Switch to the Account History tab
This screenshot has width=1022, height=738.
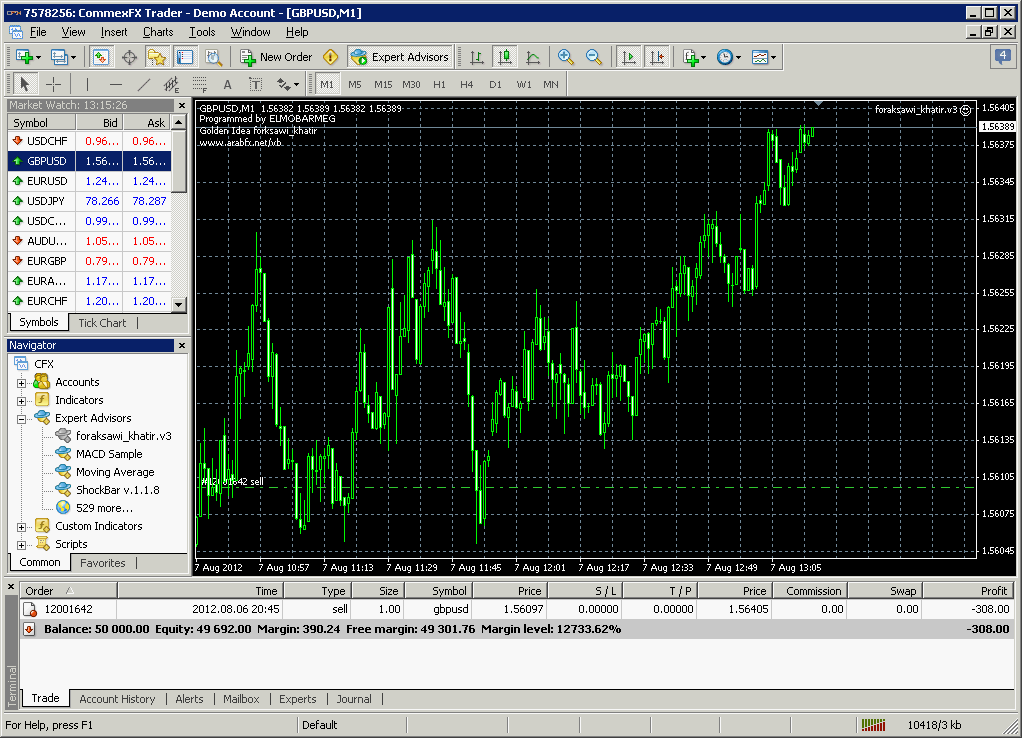(x=117, y=699)
